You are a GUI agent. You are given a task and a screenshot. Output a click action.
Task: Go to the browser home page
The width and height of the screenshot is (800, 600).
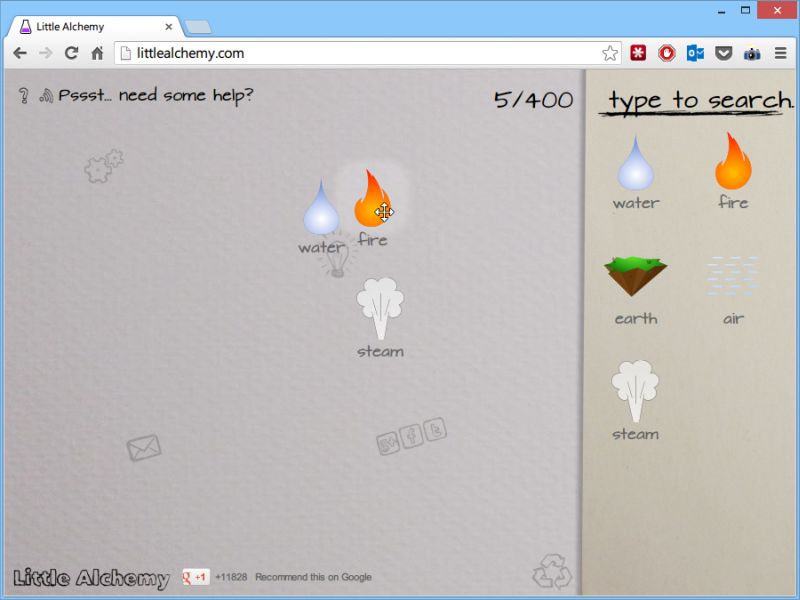pyautogui.click(x=97, y=53)
